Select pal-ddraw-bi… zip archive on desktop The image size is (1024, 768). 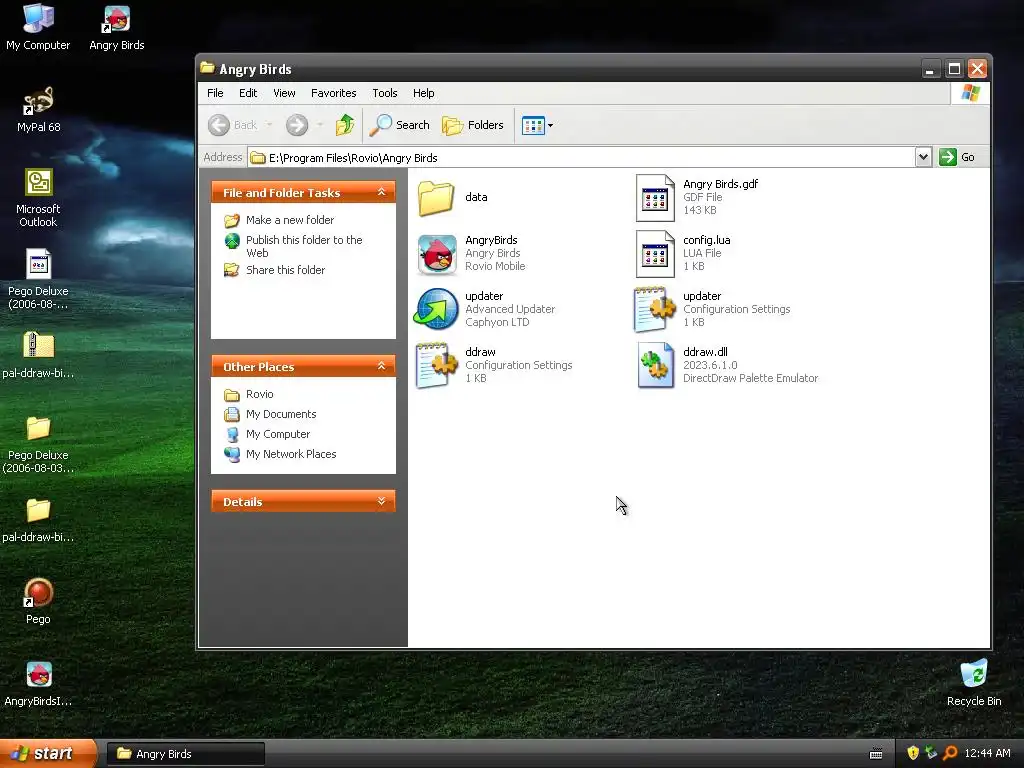coord(38,355)
